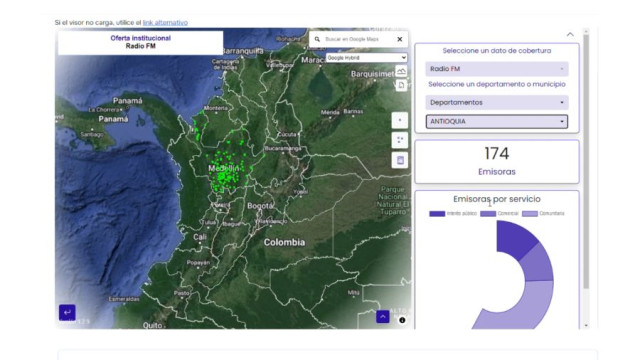Toggle the Comunitaria legend swatch
This screenshot has width=640, height=360.
pos(530,213)
